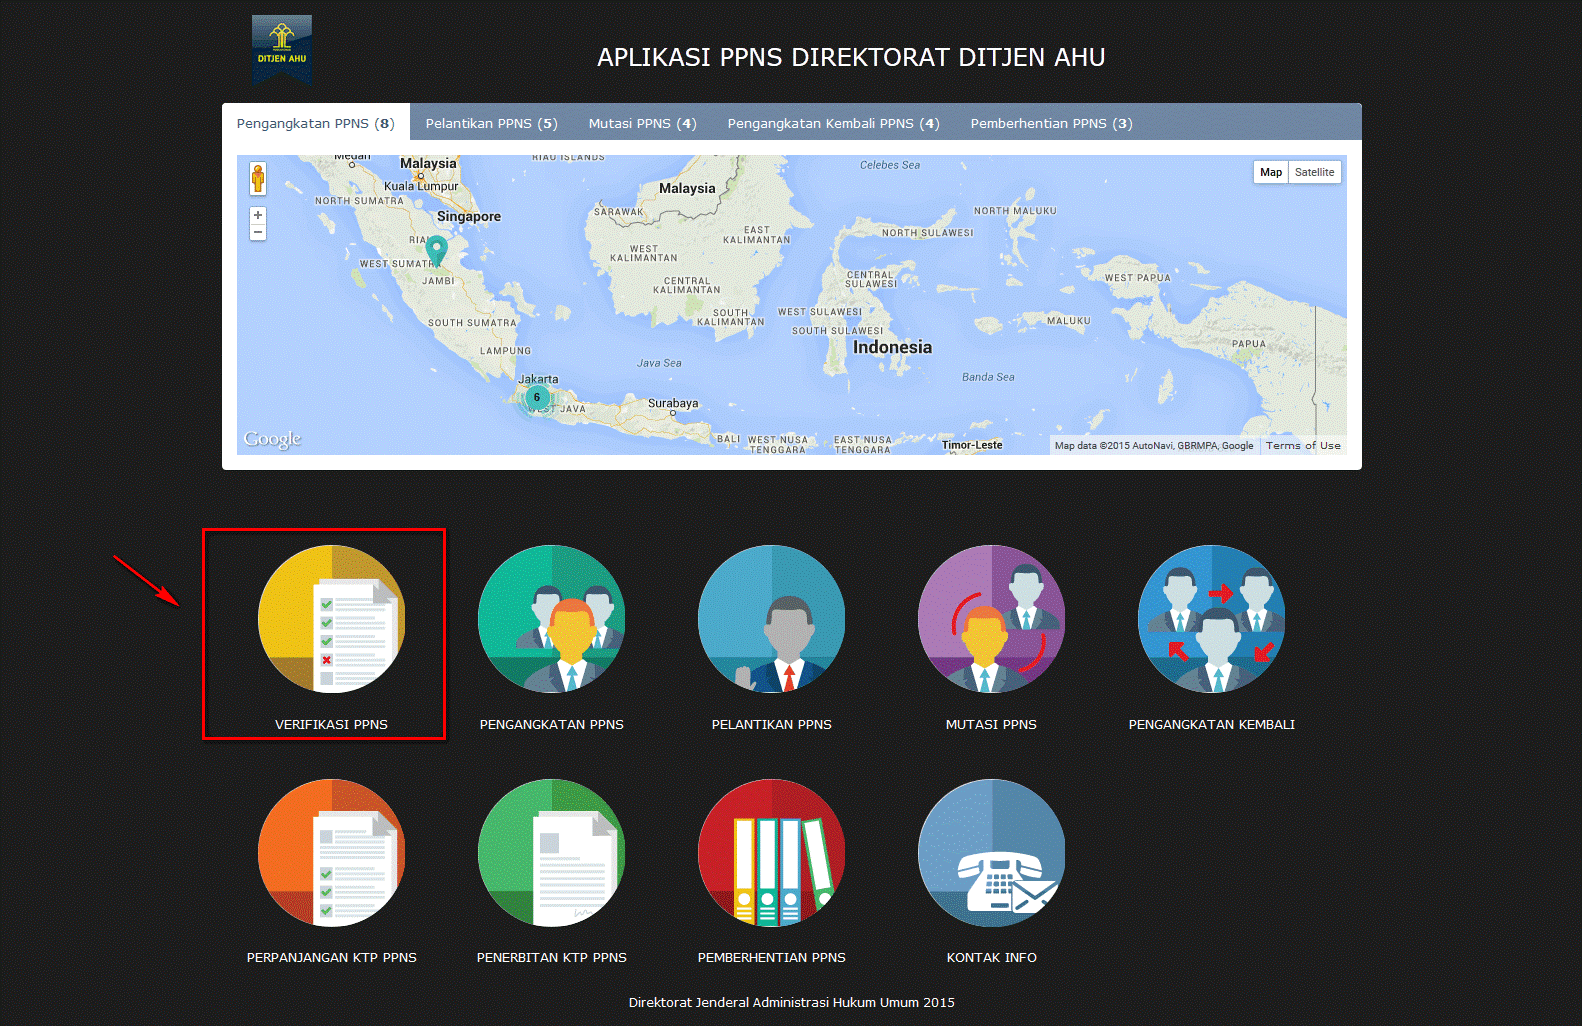The image size is (1582, 1026).
Task: Switch to the Mutasi PPNS (4) tab
Action: click(642, 123)
